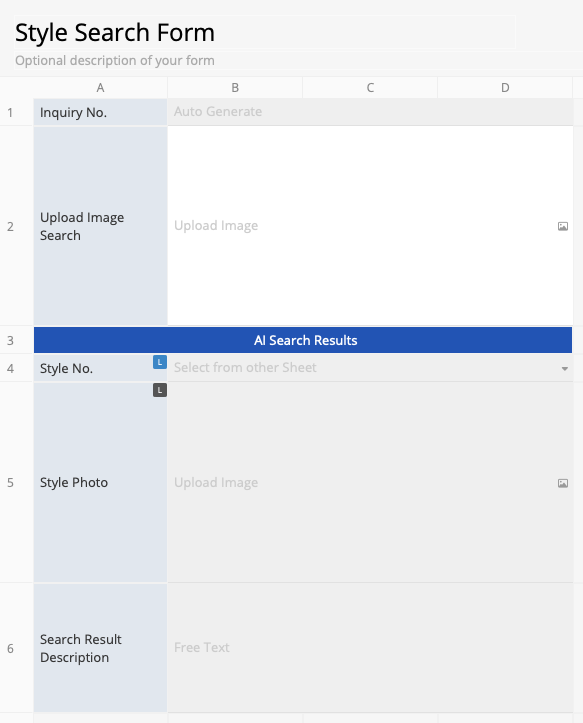This screenshot has width=583, height=723.
Task: Select the Search Result Description label cell
Action: point(100,648)
